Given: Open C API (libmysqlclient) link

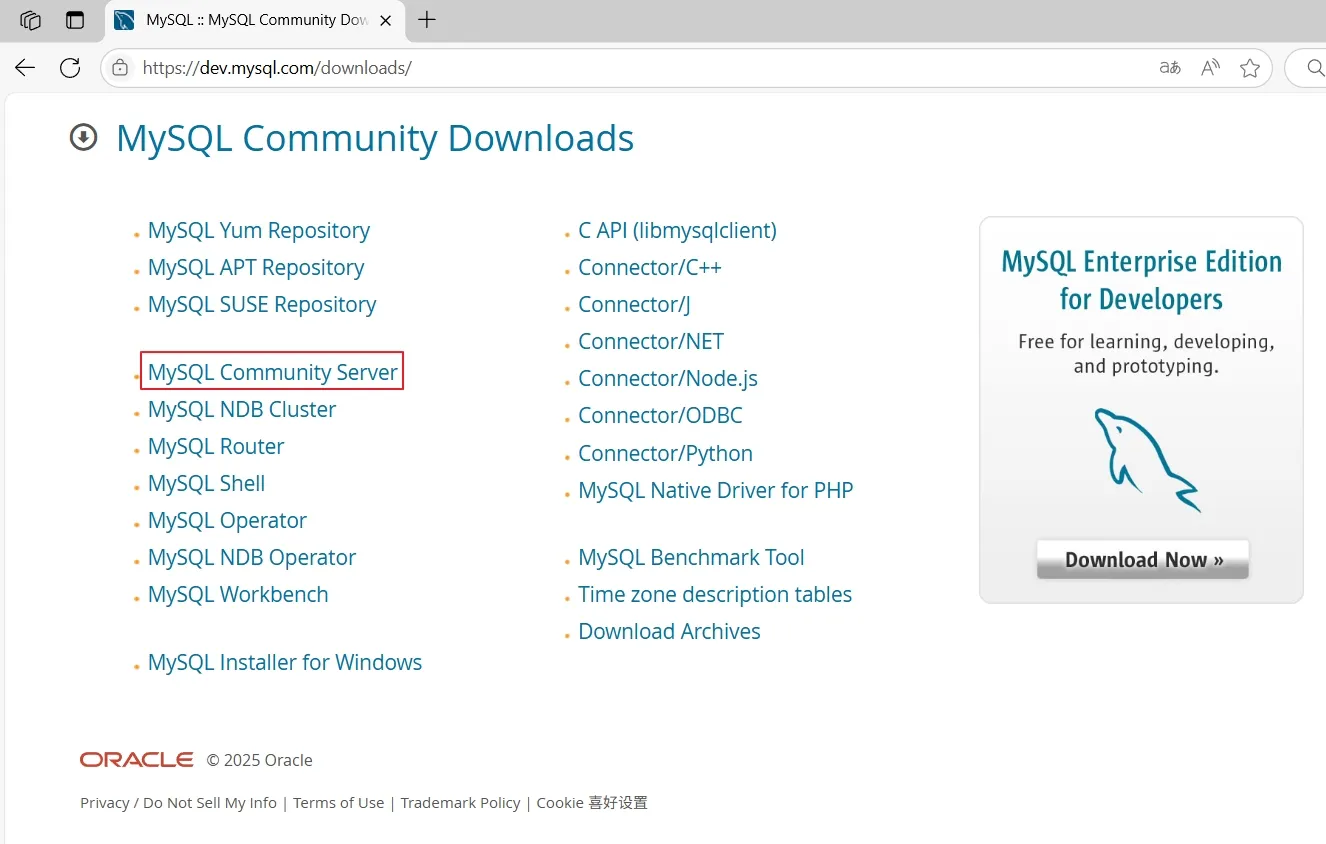Looking at the screenshot, I should click(677, 230).
